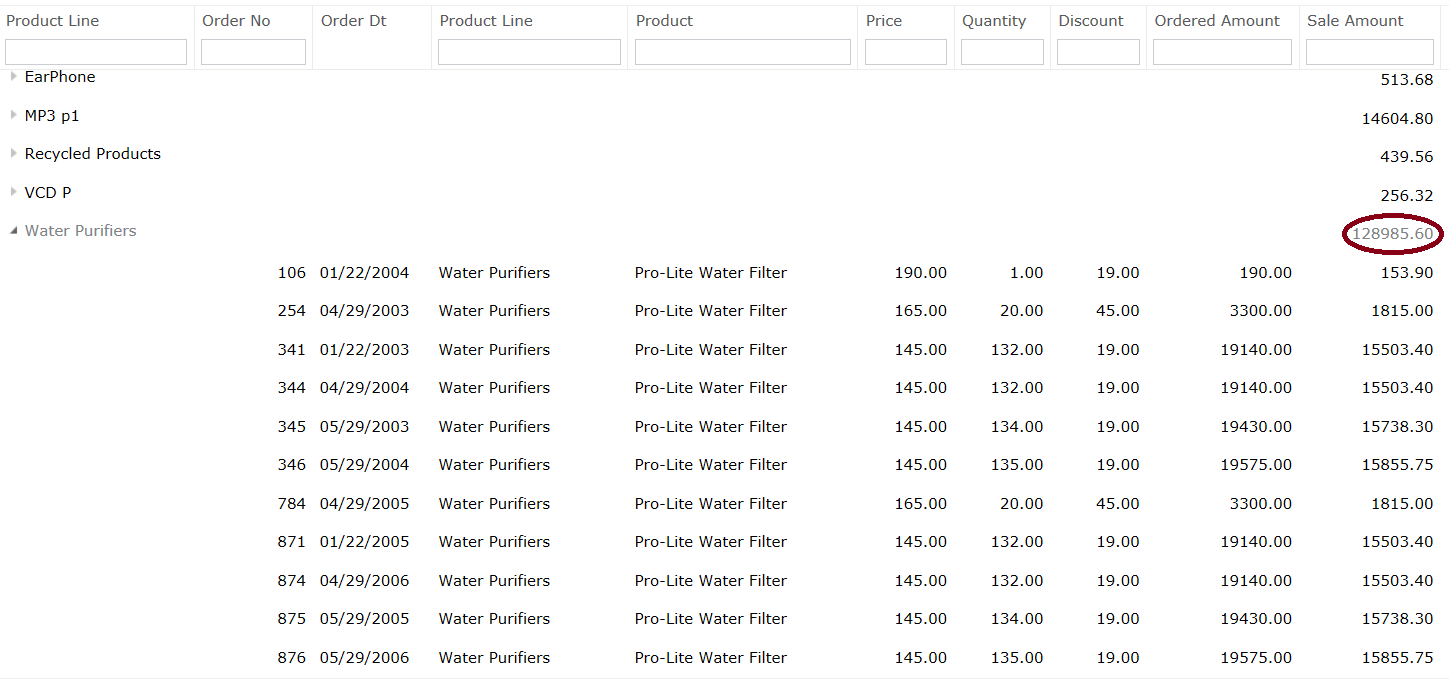Click the order date 01/22/2004
1449x680 pixels.
[x=365, y=273]
